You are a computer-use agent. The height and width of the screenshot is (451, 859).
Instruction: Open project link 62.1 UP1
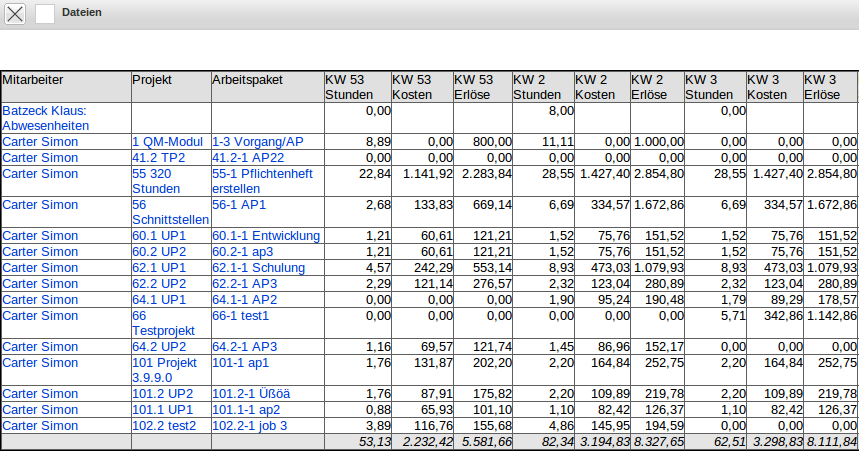tap(159, 267)
